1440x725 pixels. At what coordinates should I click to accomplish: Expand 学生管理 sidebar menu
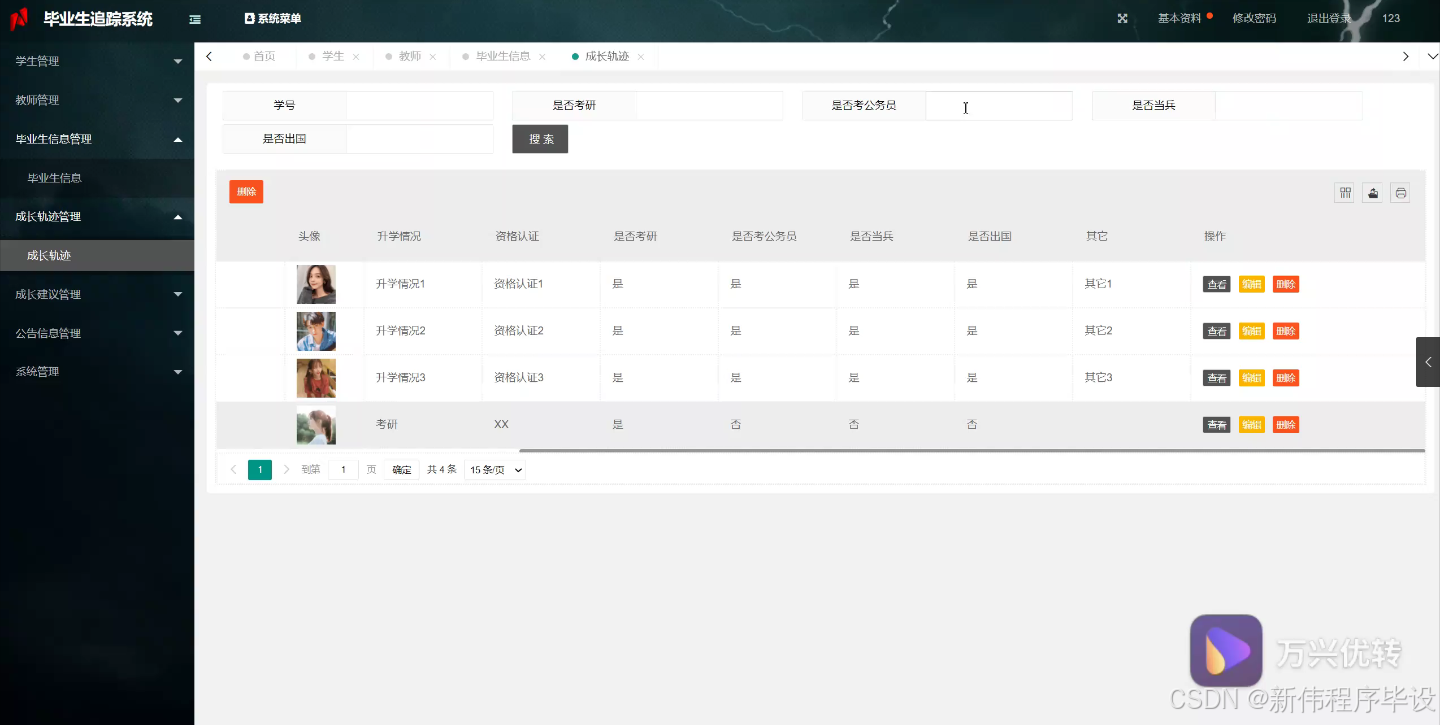point(97,61)
